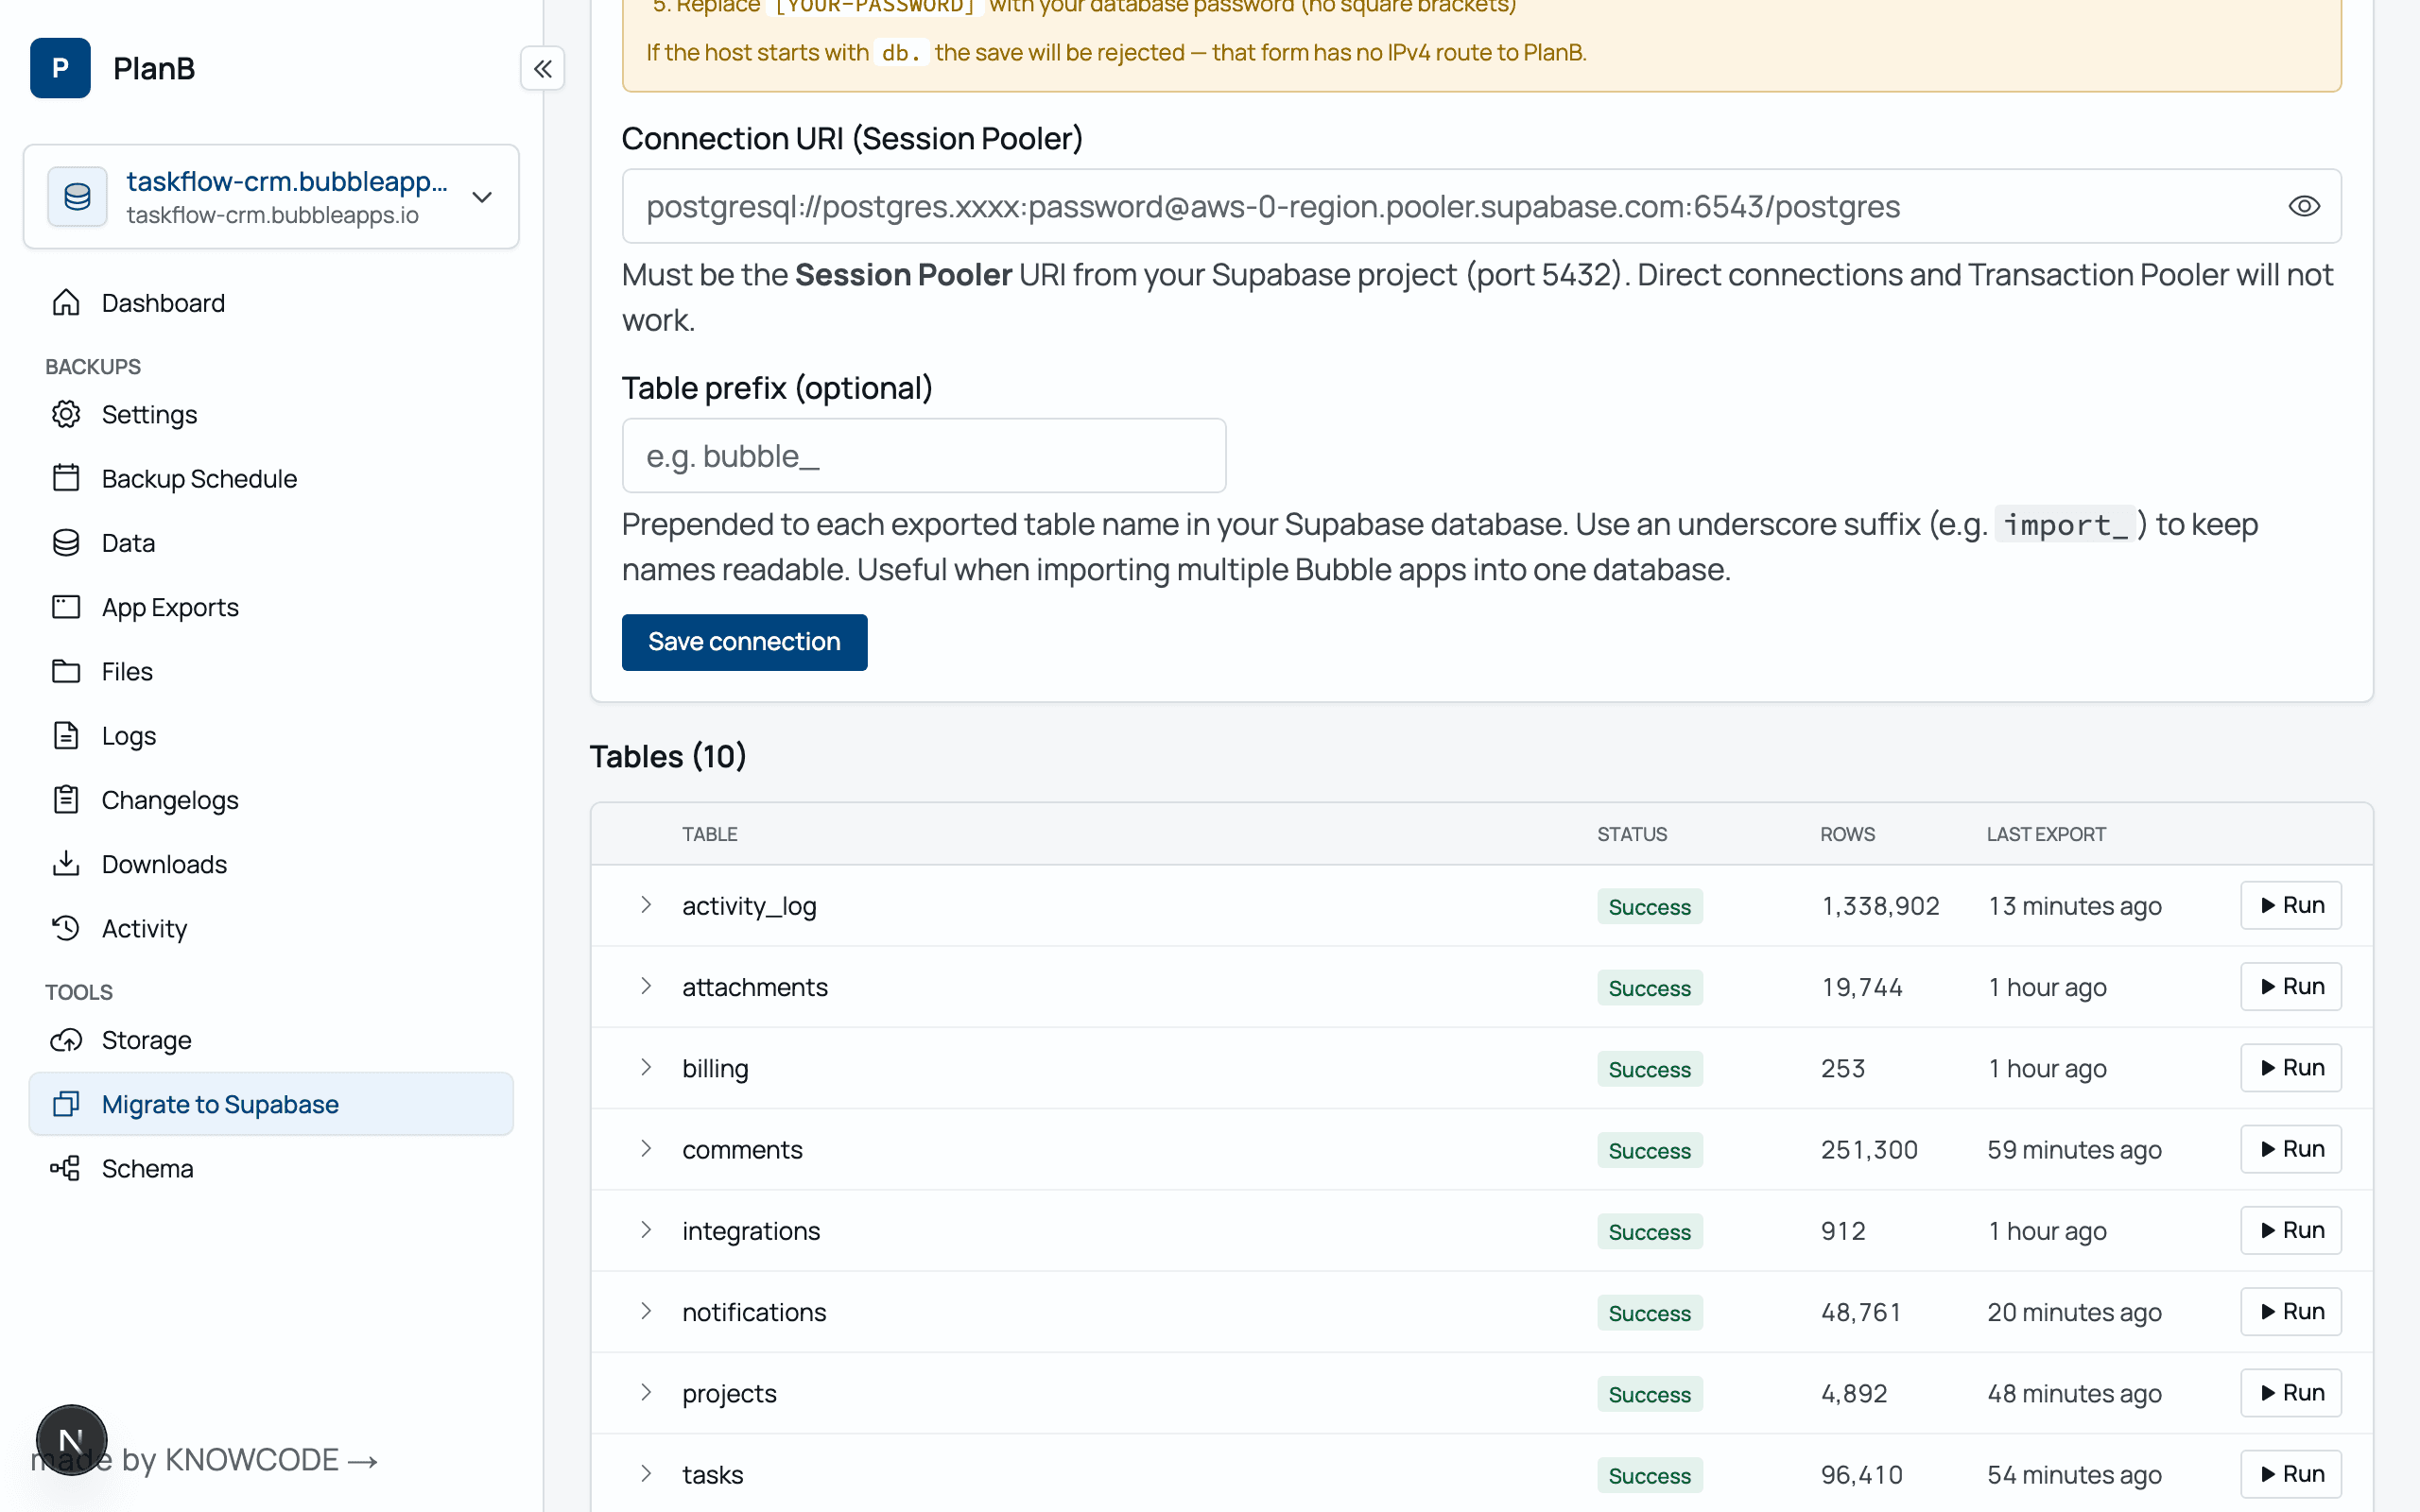Click the Migrate to Supabase copy icon
The width and height of the screenshot is (2420, 1512).
tap(66, 1104)
